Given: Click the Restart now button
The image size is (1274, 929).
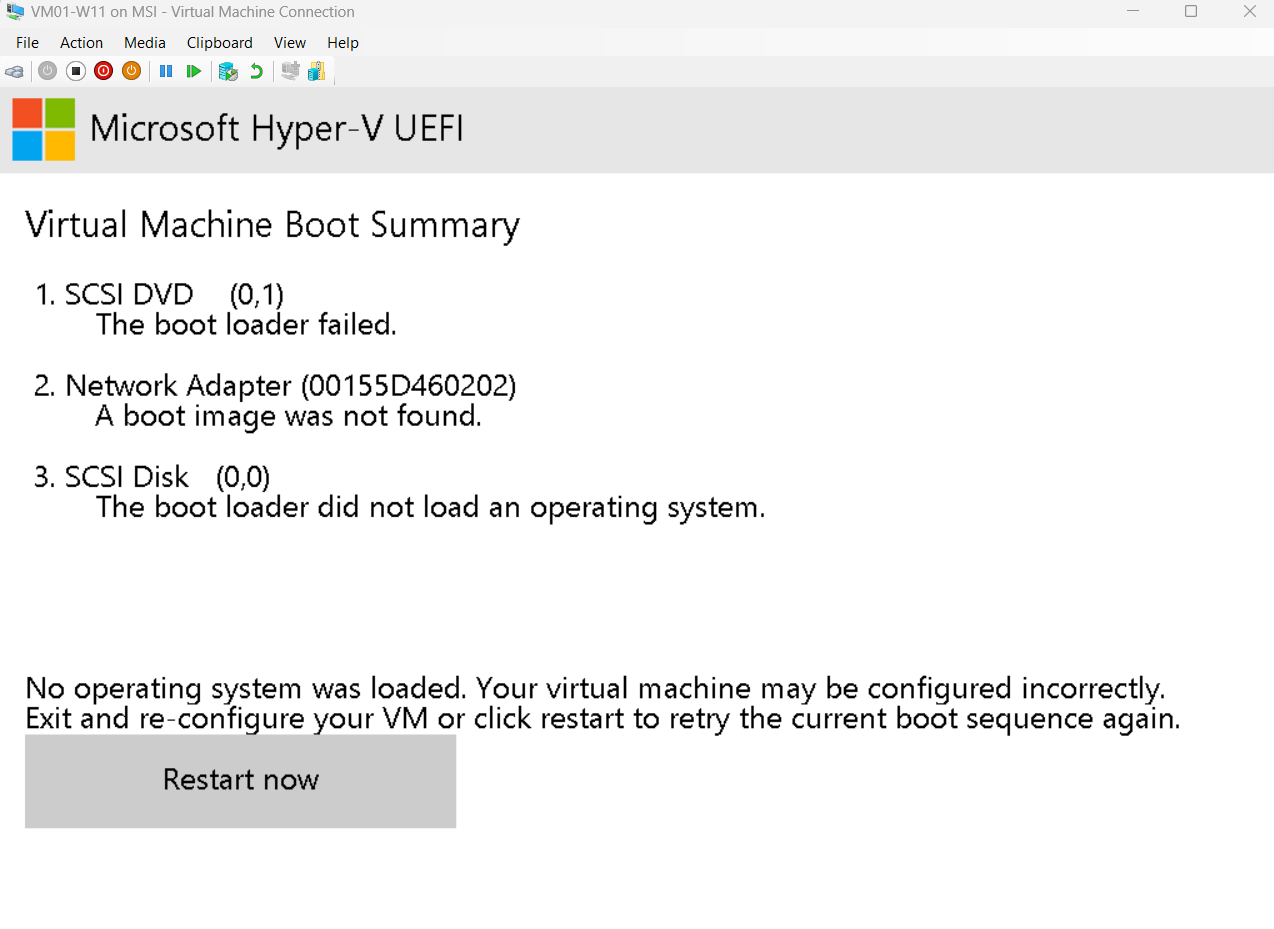Looking at the screenshot, I should tap(240, 781).
